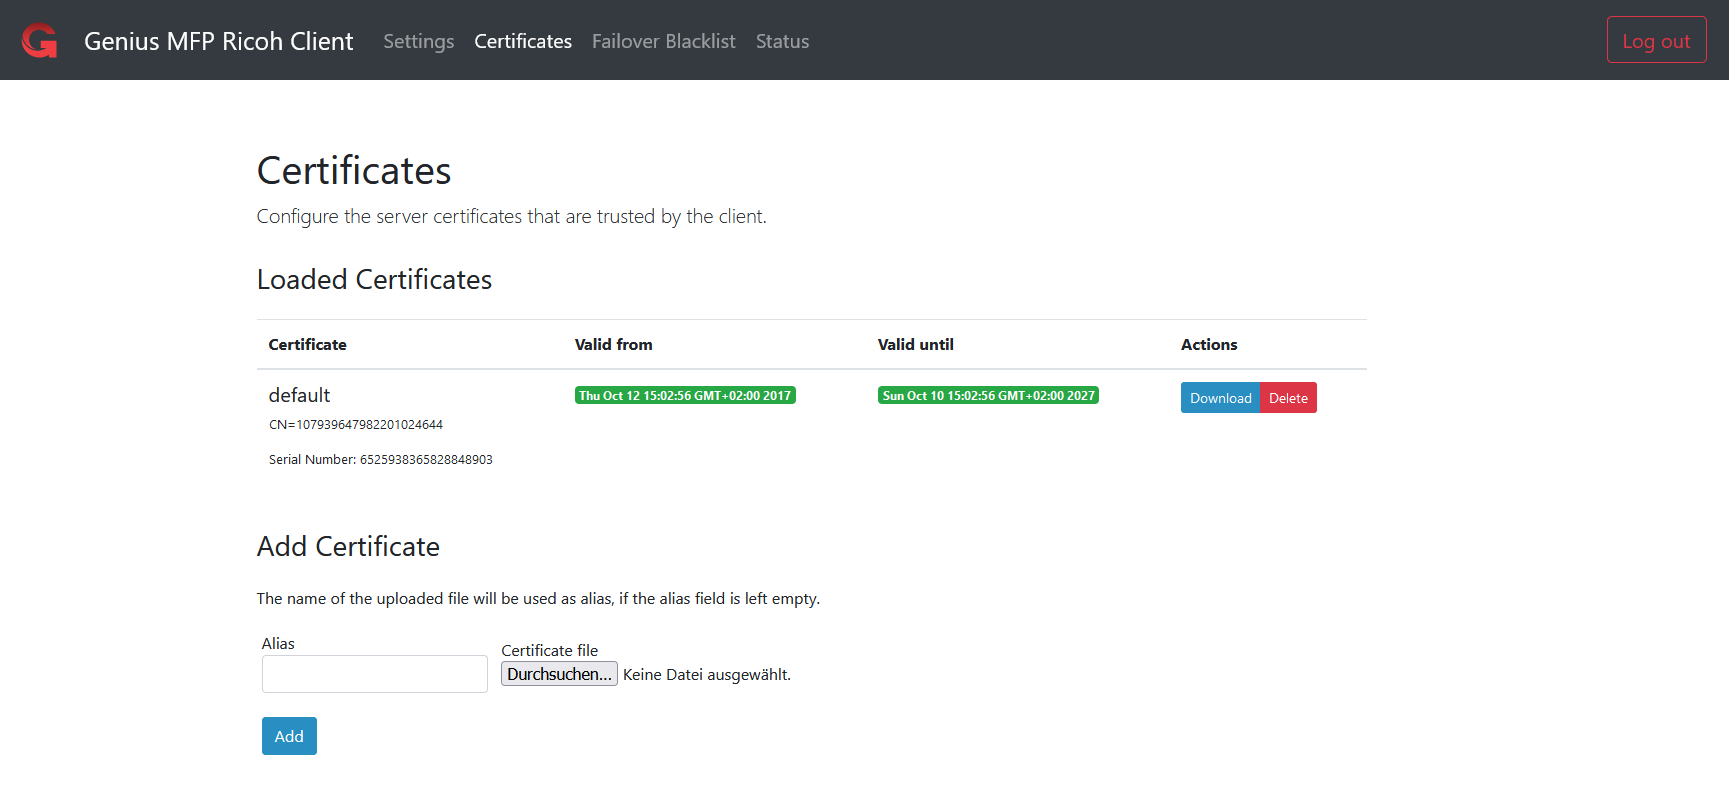Log out of the client
Screen dimensions: 1729x795
click(1656, 40)
